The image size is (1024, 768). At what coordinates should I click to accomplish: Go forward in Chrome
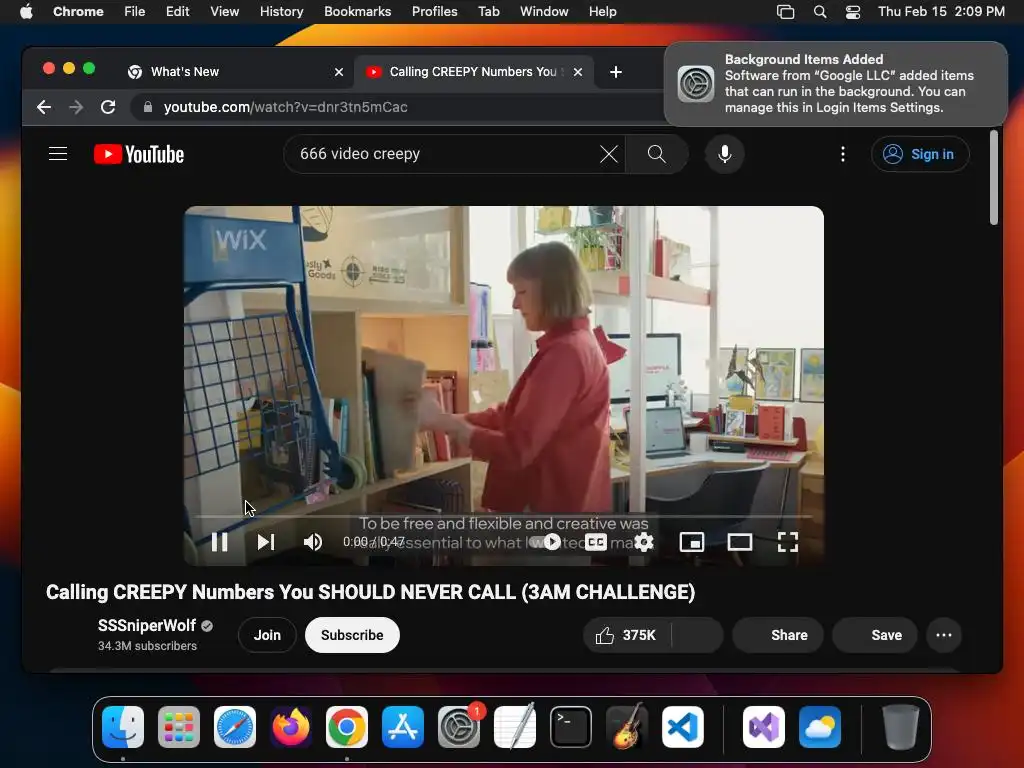pos(76,107)
